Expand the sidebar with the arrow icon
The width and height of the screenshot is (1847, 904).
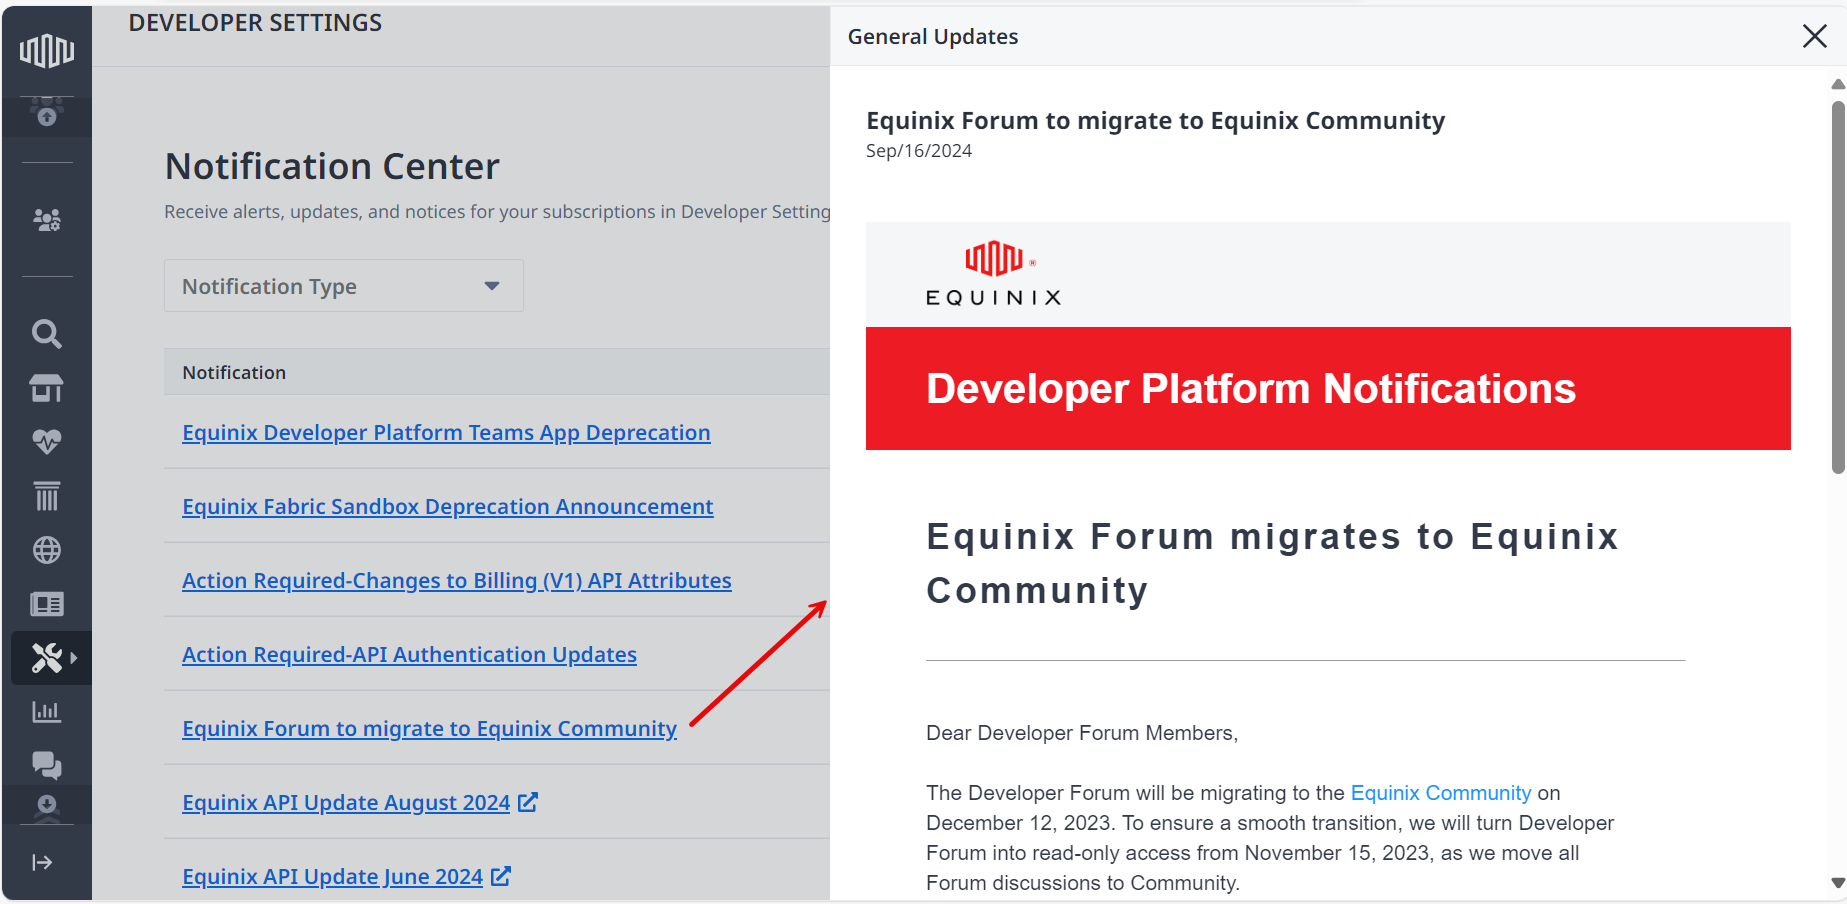click(x=42, y=863)
